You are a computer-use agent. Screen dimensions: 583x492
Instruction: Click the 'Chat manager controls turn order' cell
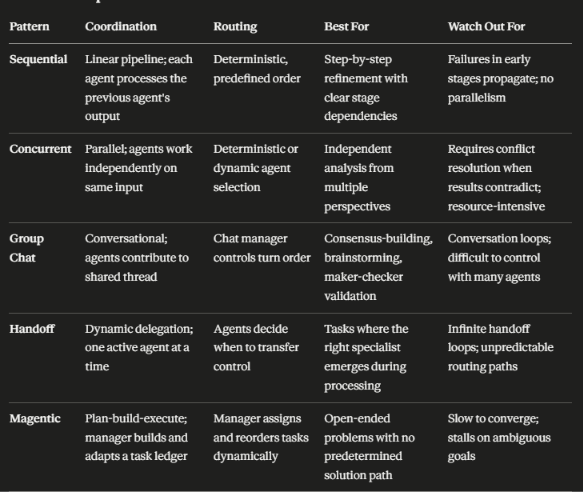click(x=262, y=248)
